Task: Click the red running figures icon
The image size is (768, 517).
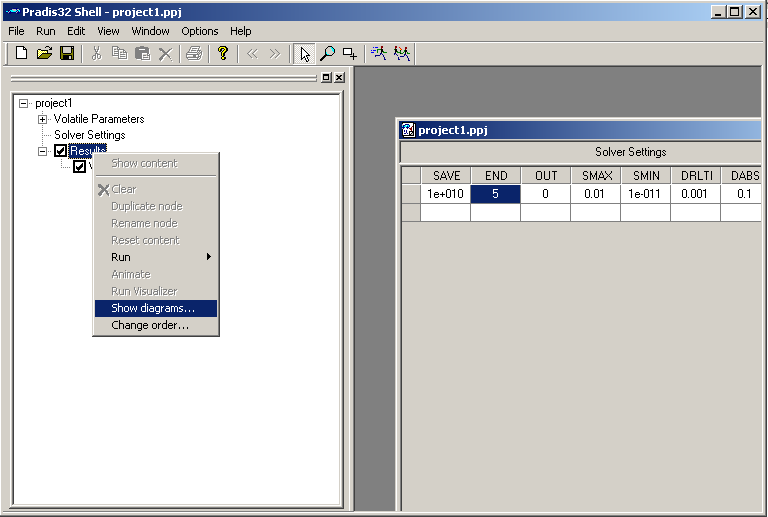Action: pyautogui.click(x=401, y=53)
